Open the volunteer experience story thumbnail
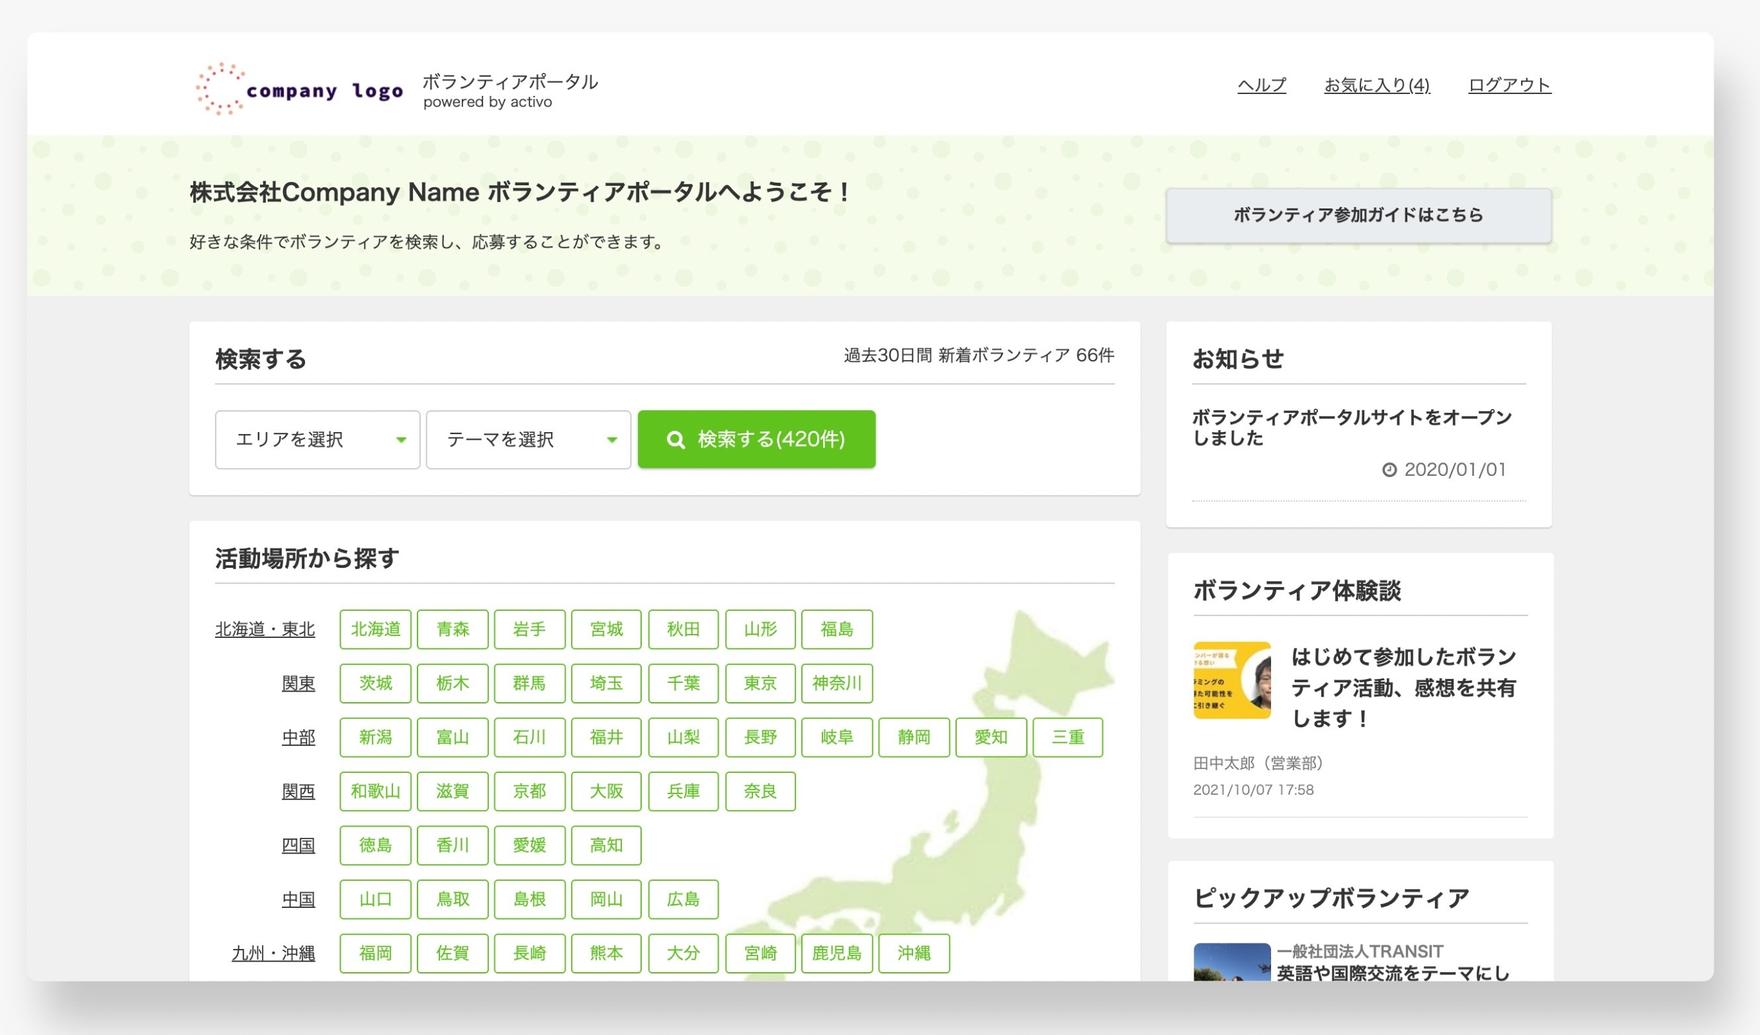Screen dimensions: 1760x1035 pyautogui.click(x=1231, y=680)
